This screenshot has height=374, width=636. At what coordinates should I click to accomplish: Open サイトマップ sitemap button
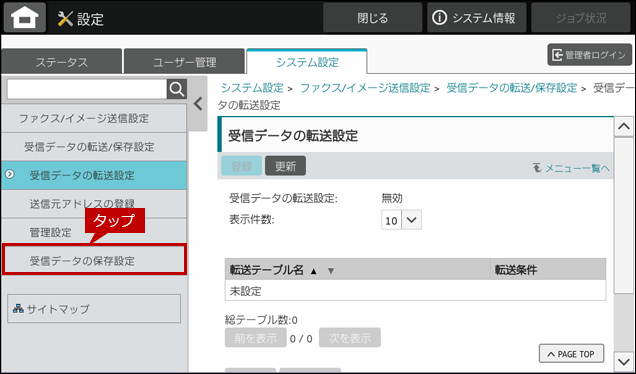[x=94, y=309]
